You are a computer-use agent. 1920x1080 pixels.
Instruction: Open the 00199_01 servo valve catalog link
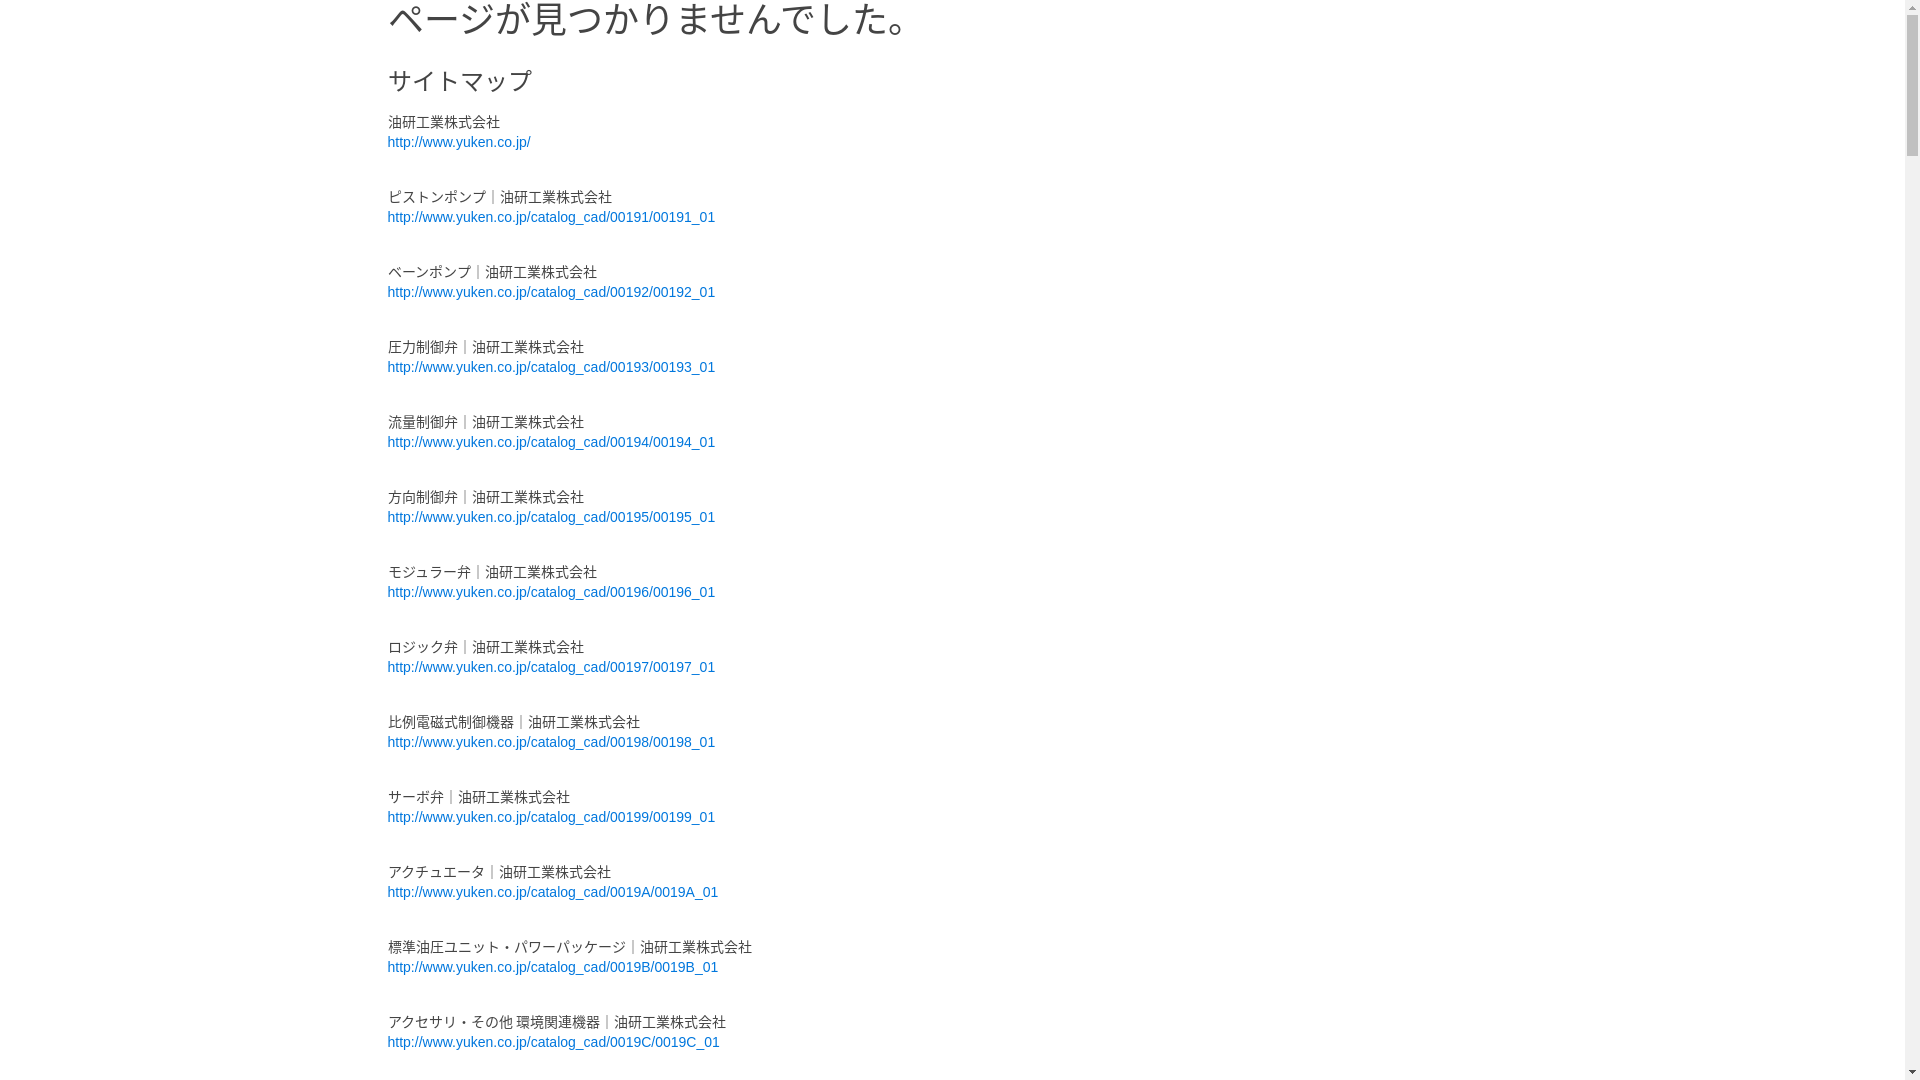coord(551,817)
